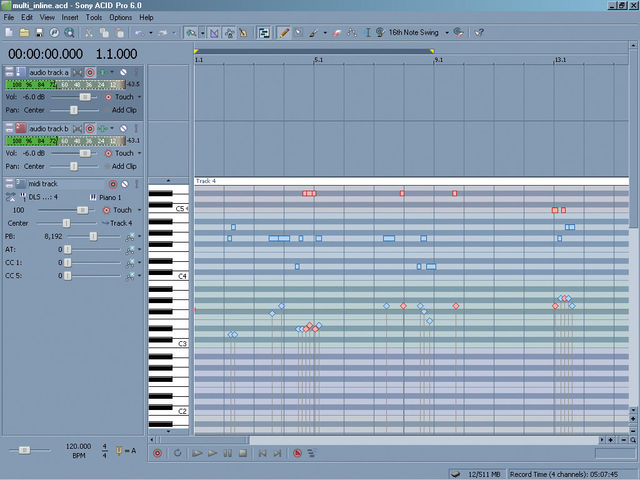Viewport: 640px width, 480px height.
Task: Click the What's This help icon
Action: [x=479, y=33]
